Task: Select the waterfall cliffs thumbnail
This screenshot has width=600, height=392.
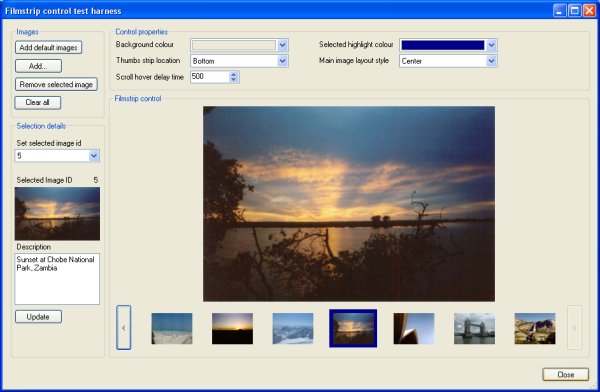Action: point(535,328)
